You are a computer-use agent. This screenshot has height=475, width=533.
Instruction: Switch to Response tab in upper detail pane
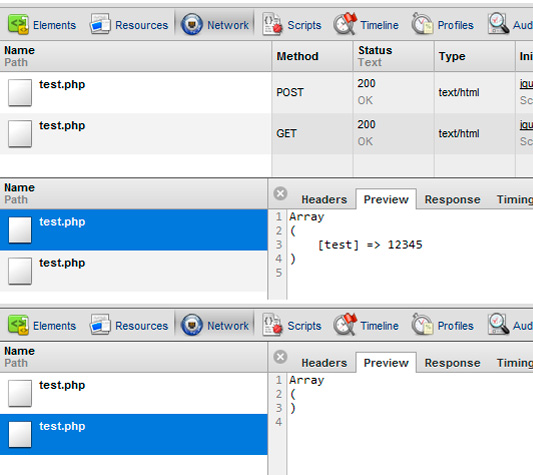pyautogui.click(x=452, y=199)
